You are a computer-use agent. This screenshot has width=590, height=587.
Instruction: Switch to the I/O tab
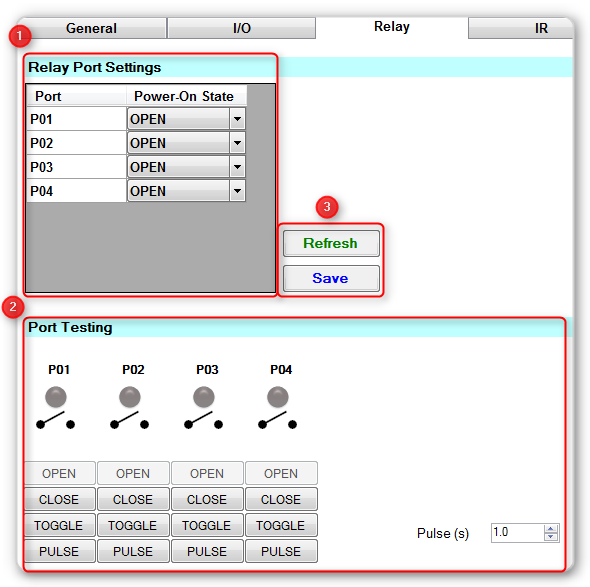tap(242, 28)
